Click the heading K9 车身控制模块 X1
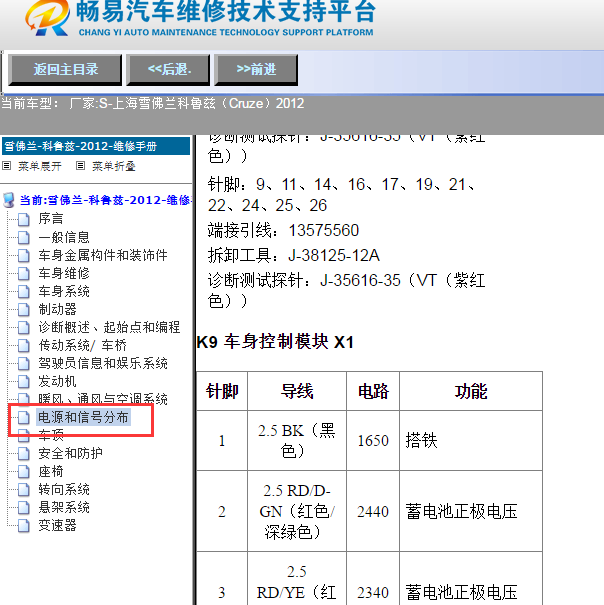The image size is (604, 605). tap(275, 342)
